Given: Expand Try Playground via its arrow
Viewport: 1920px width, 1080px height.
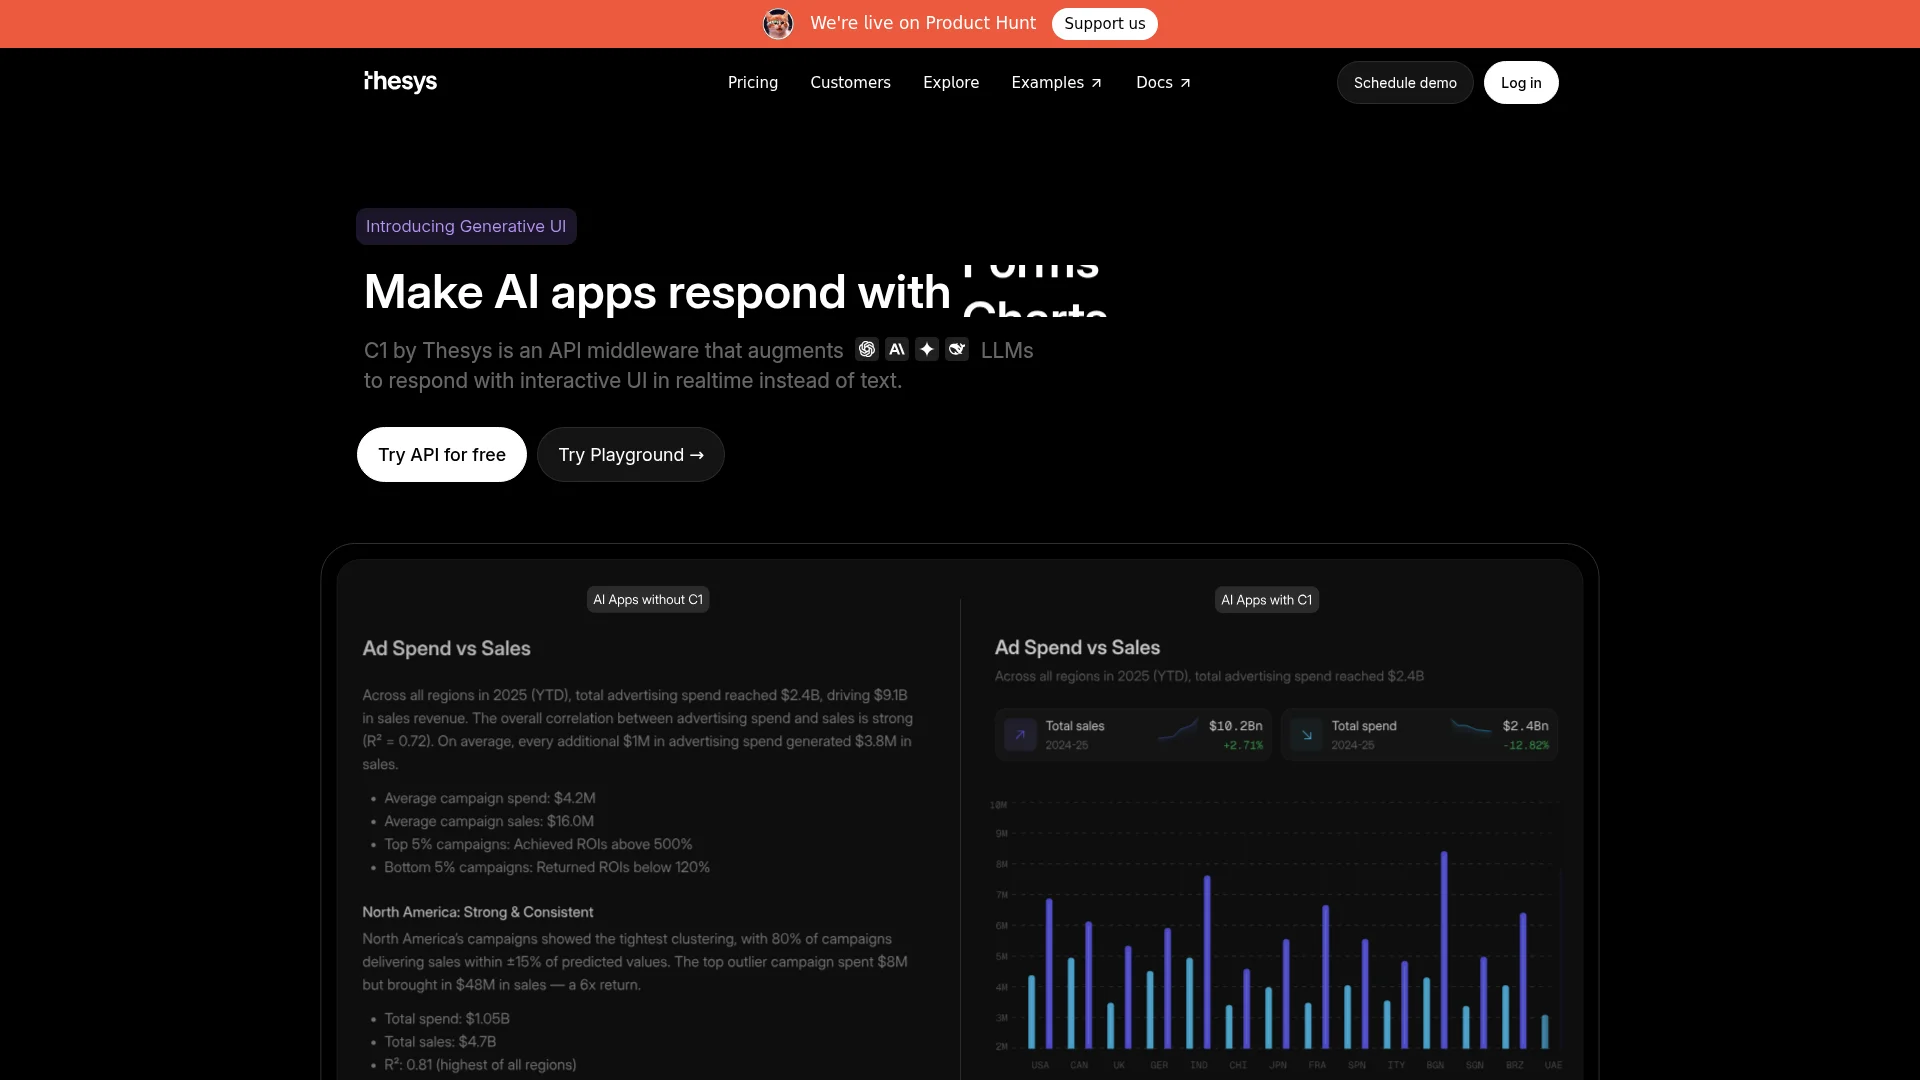Looking at the screenshot, I should tap(698, 454).
